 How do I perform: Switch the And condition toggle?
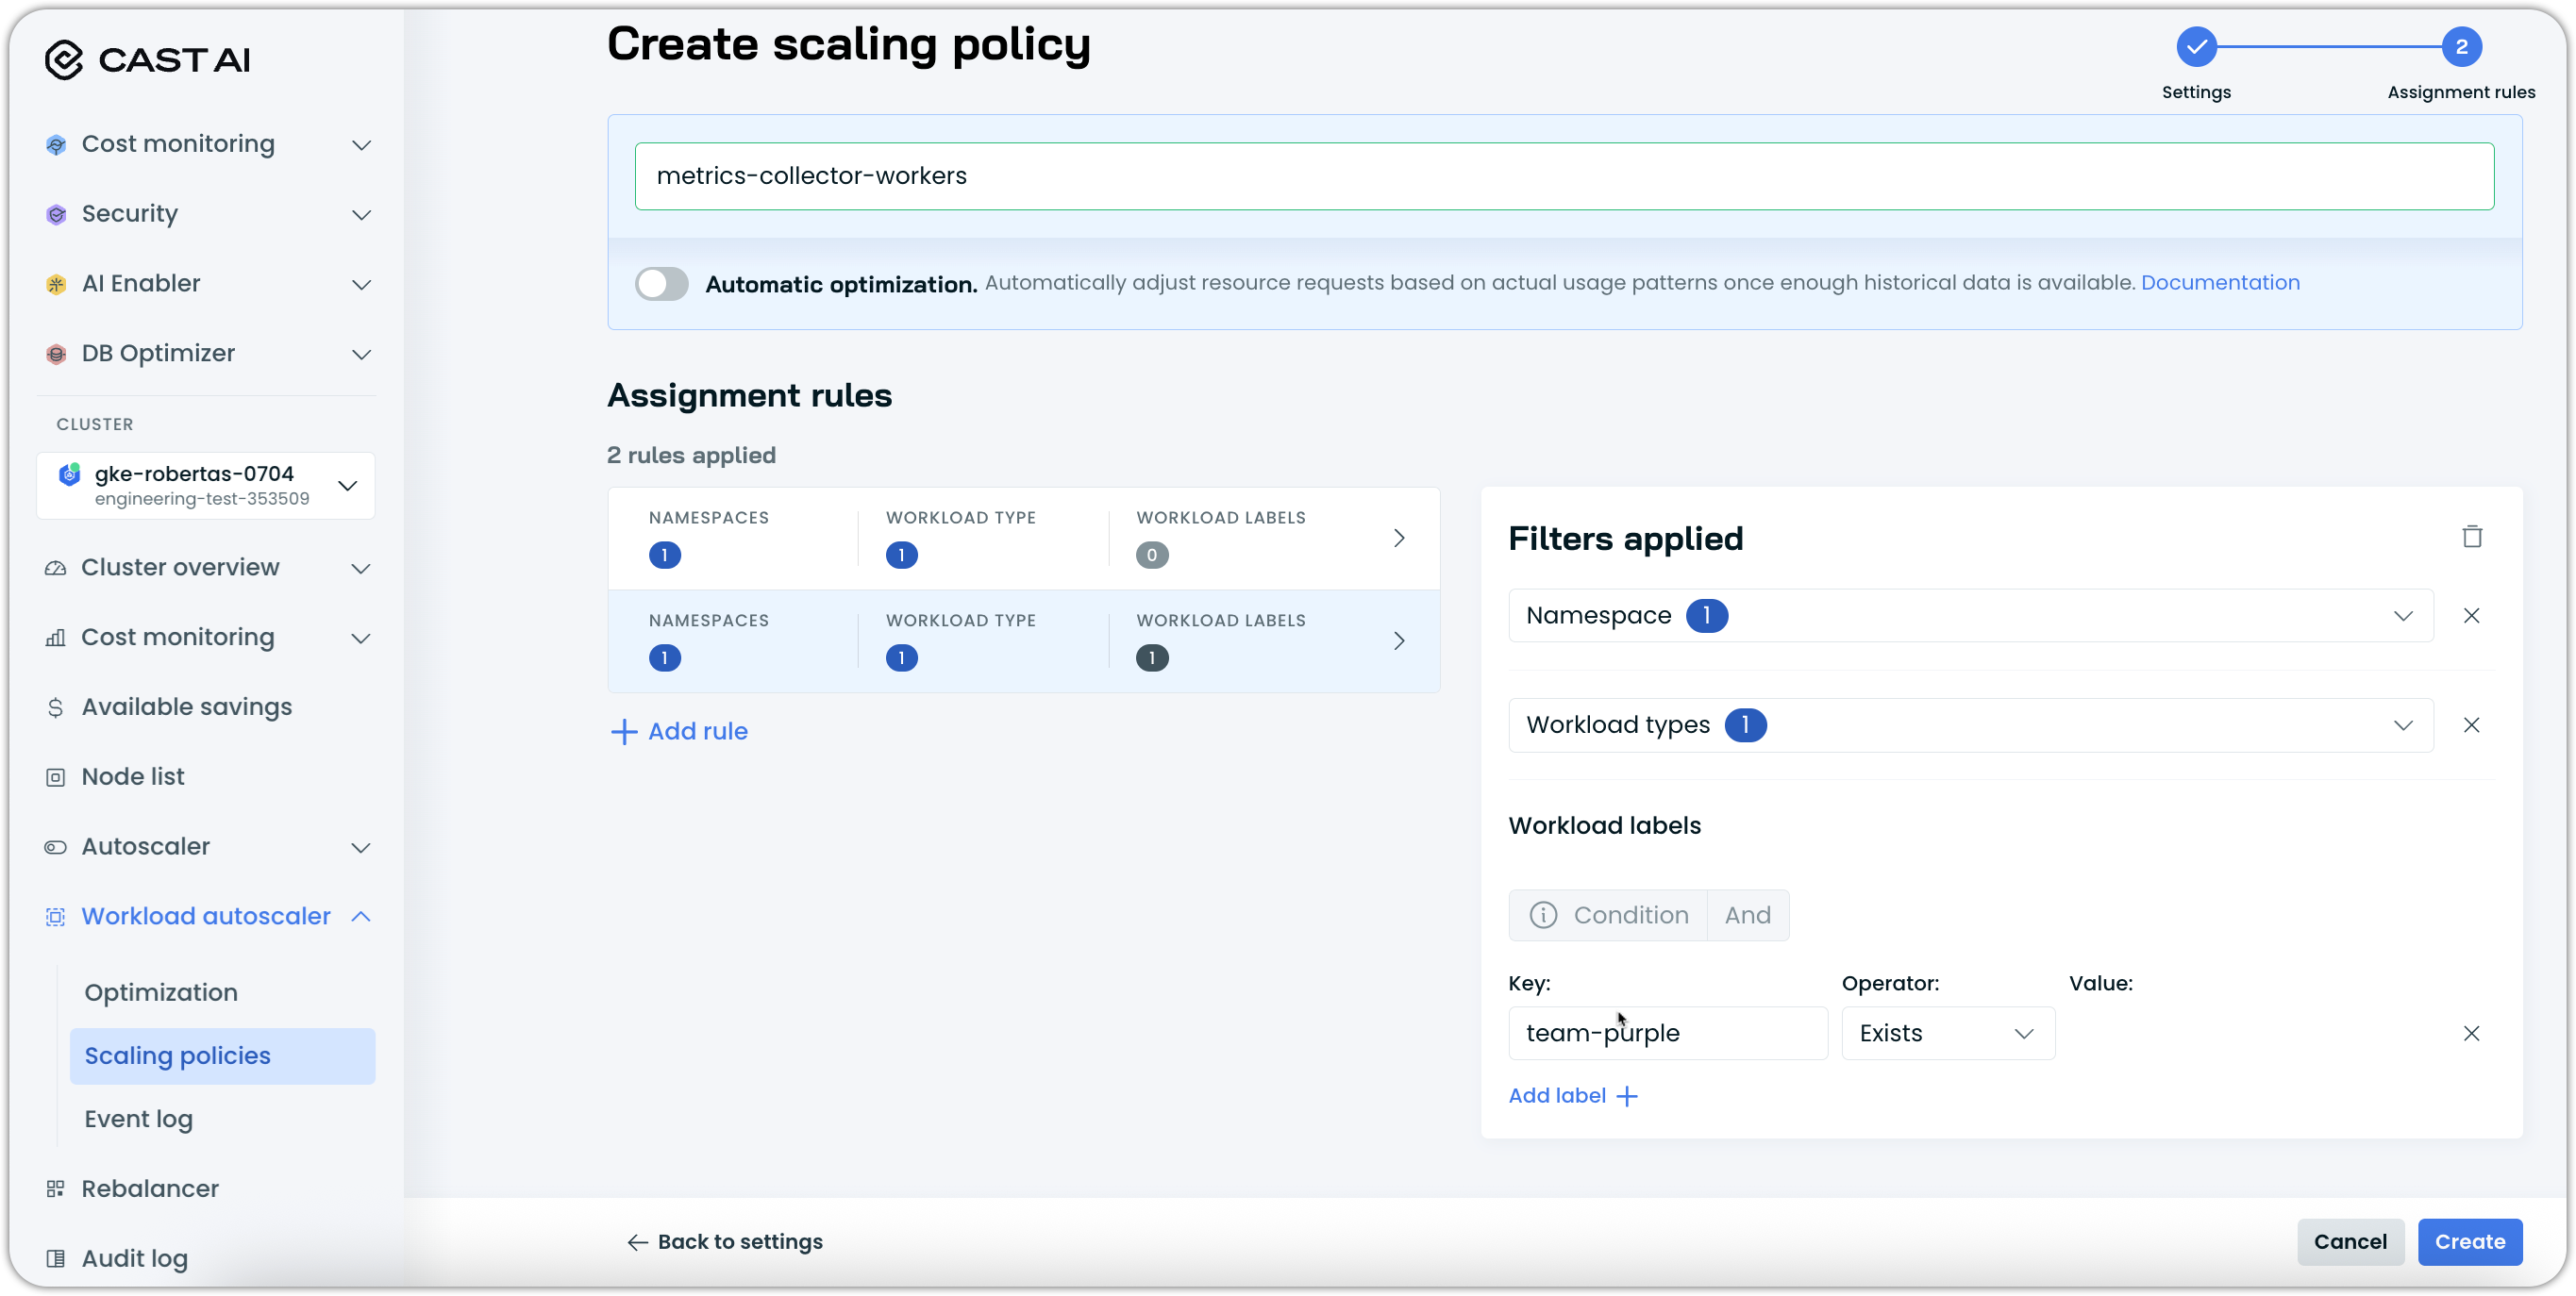pyautogui.click(x=1747, y=915)
